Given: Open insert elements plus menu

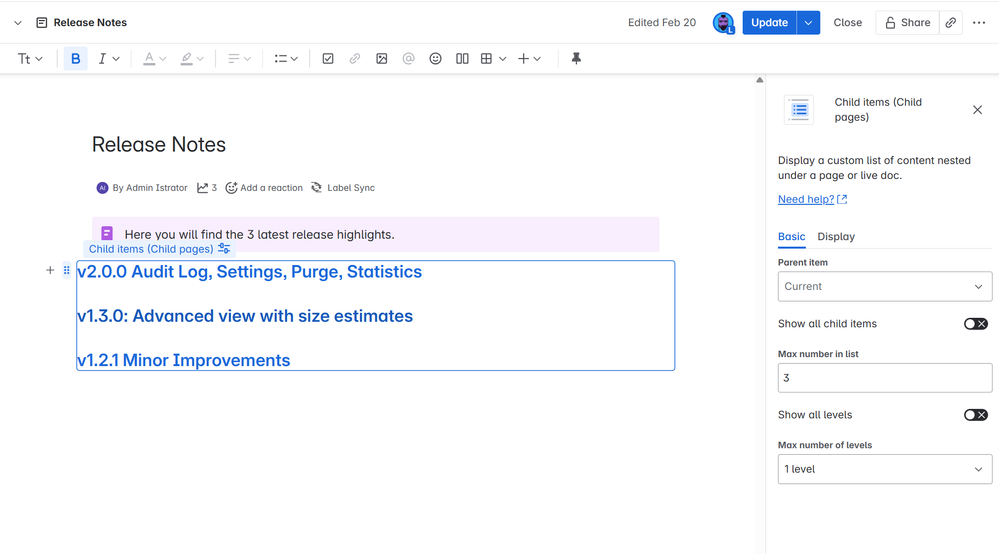Looking at the screenshot, I should (529, 59).
